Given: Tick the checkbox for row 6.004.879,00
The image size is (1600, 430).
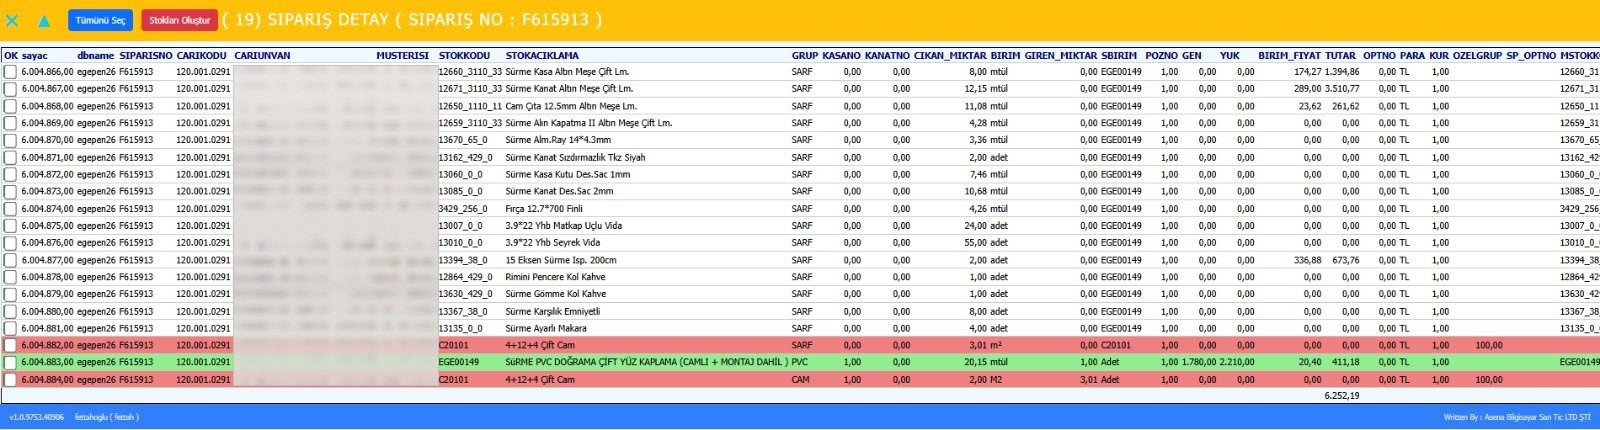Looking at the screenshot, I should 10,294.
